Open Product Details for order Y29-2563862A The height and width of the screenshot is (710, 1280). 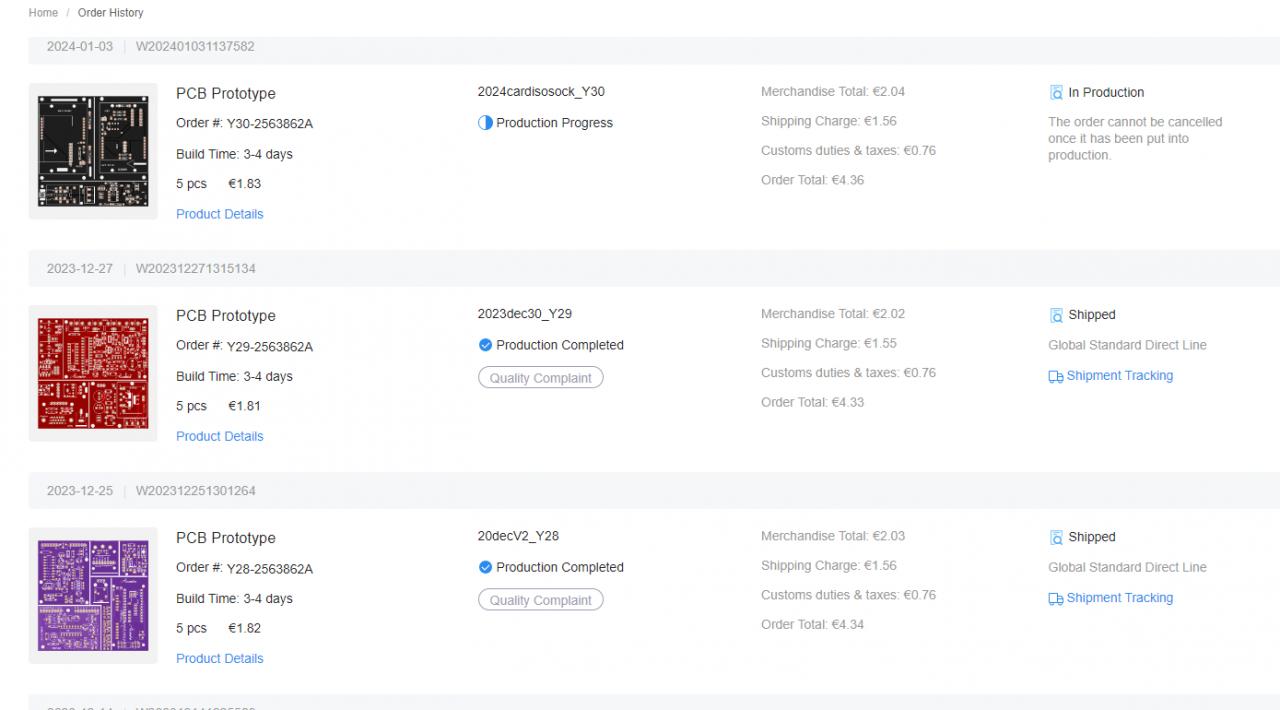pos(220,436)
